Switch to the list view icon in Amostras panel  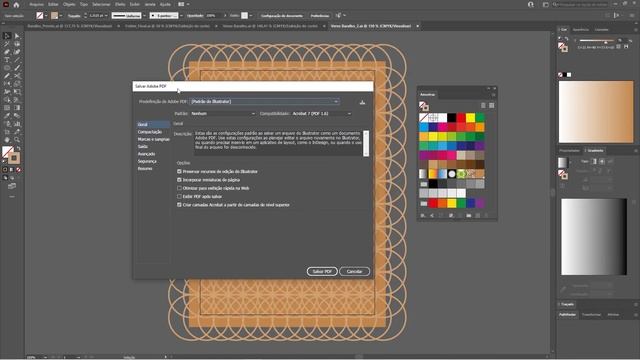pos(483,105)
